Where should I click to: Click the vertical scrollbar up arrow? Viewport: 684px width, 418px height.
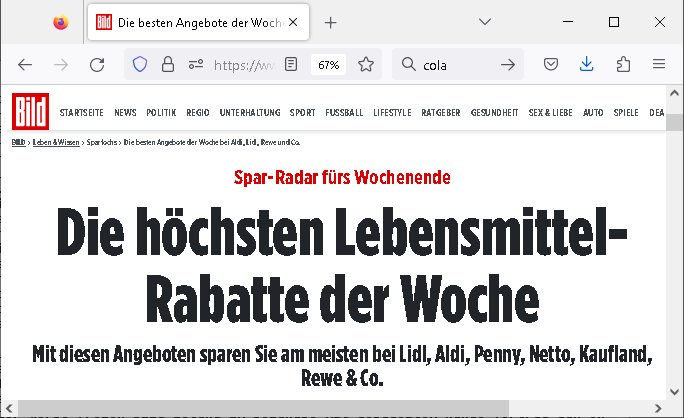point(674,93)
